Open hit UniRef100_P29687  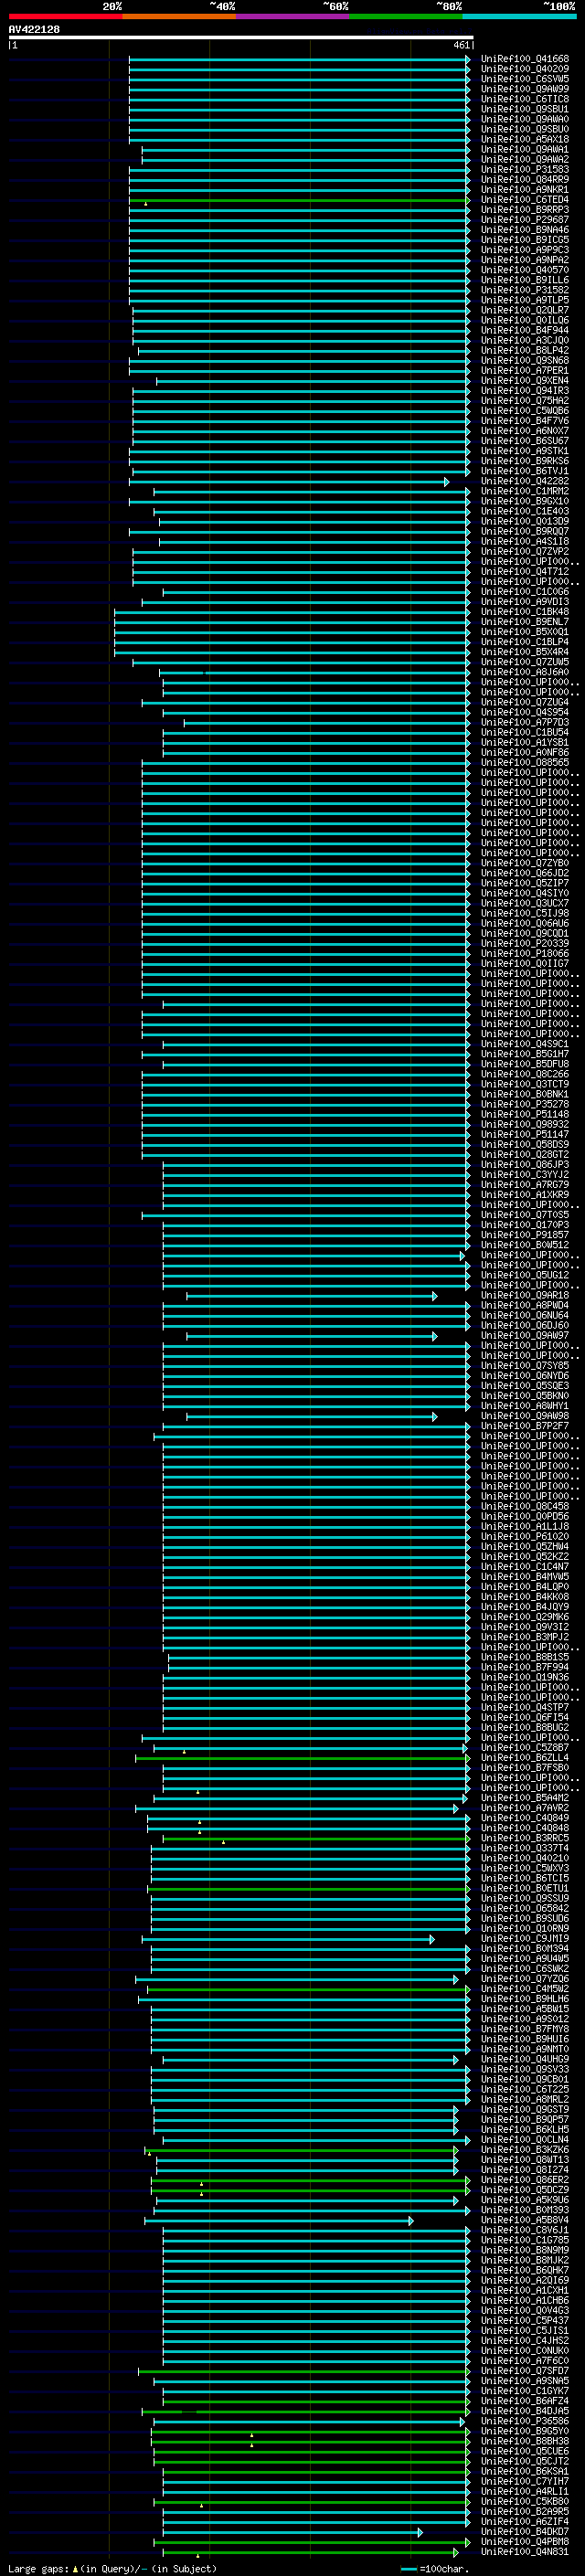(x=525, y=220)
